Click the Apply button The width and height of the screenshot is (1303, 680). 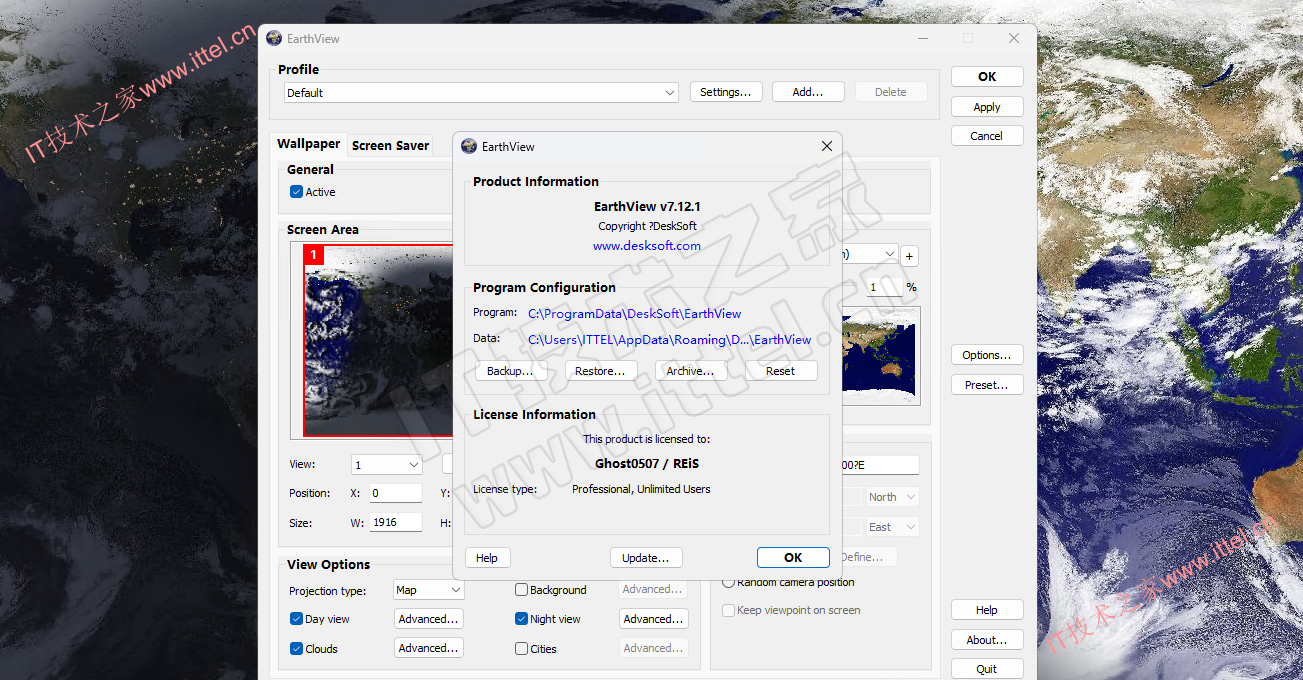tap(987, 107)
